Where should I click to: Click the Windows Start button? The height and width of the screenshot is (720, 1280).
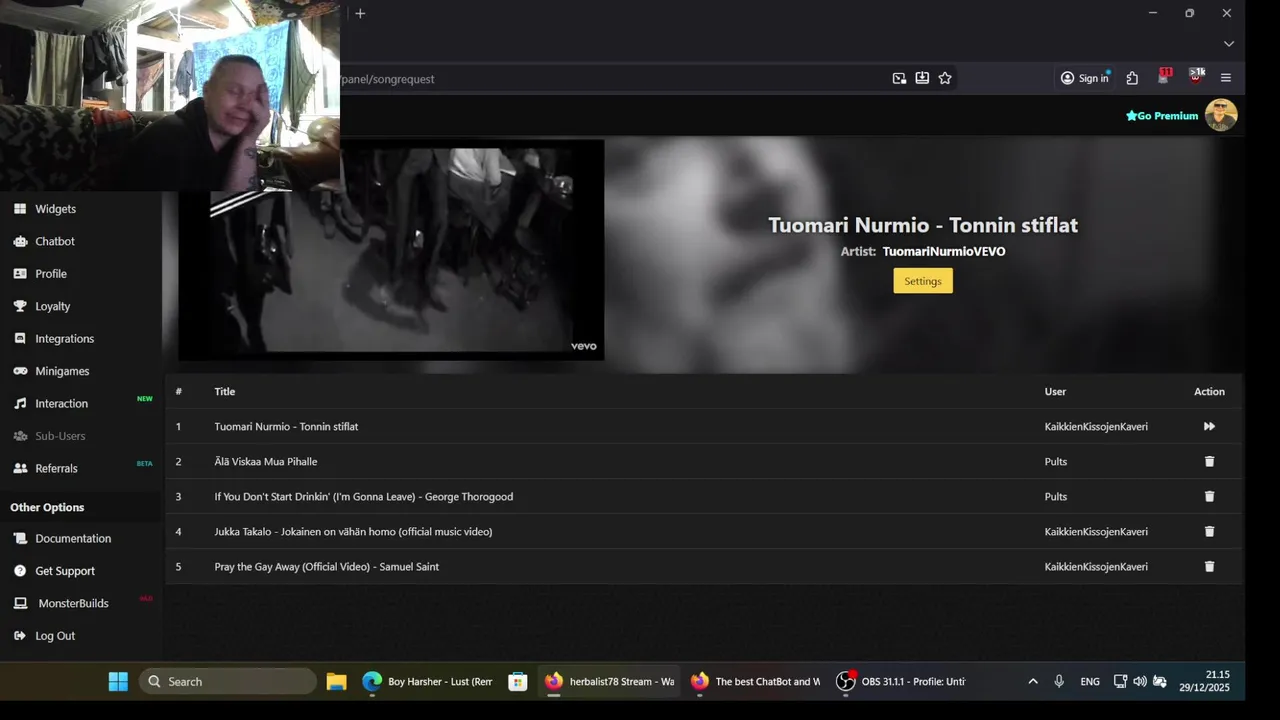[118, 681]
